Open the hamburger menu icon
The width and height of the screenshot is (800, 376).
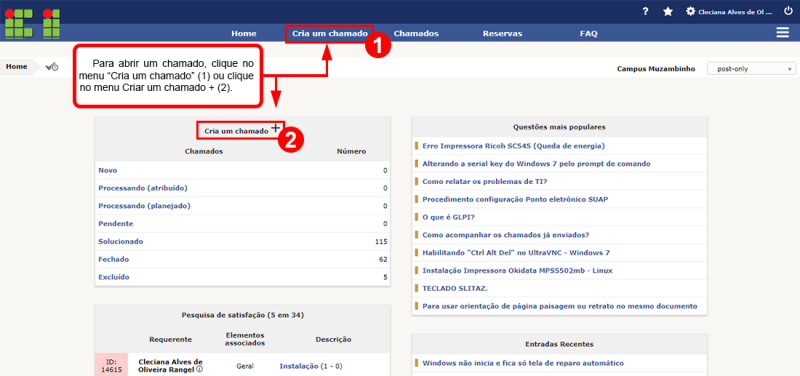click(783, 33)
